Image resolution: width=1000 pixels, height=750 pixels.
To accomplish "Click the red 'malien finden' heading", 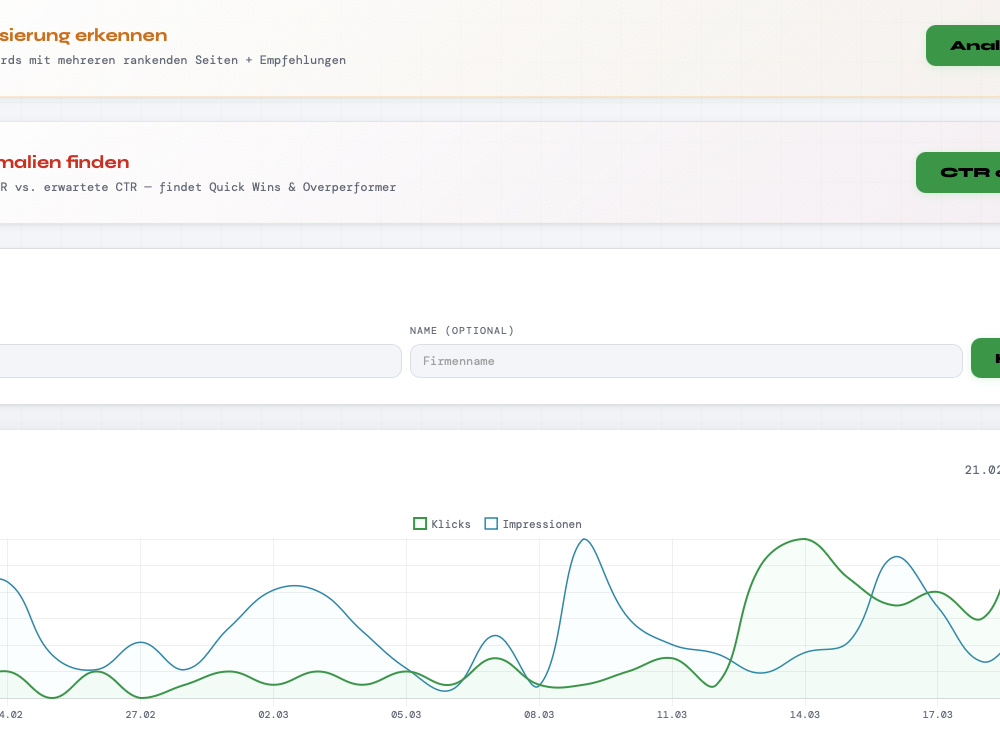I will [x=64, y=162].
